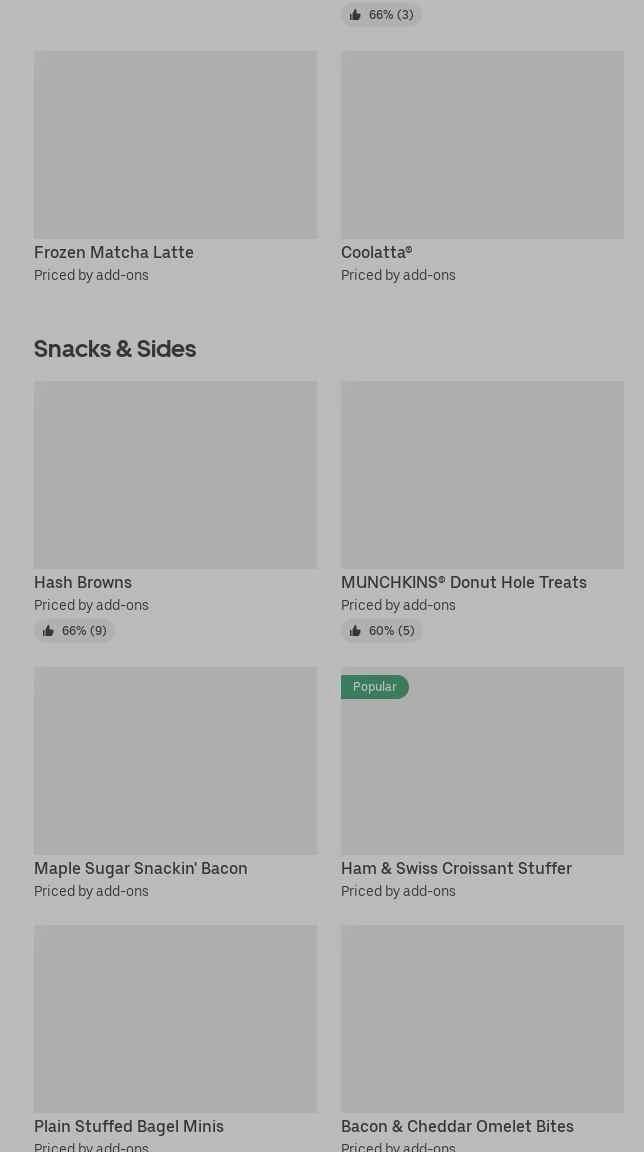Select Ham & Swiss Croissant Stuffer name
Screen dimensions: 644x1152
[x=456, y=869]
